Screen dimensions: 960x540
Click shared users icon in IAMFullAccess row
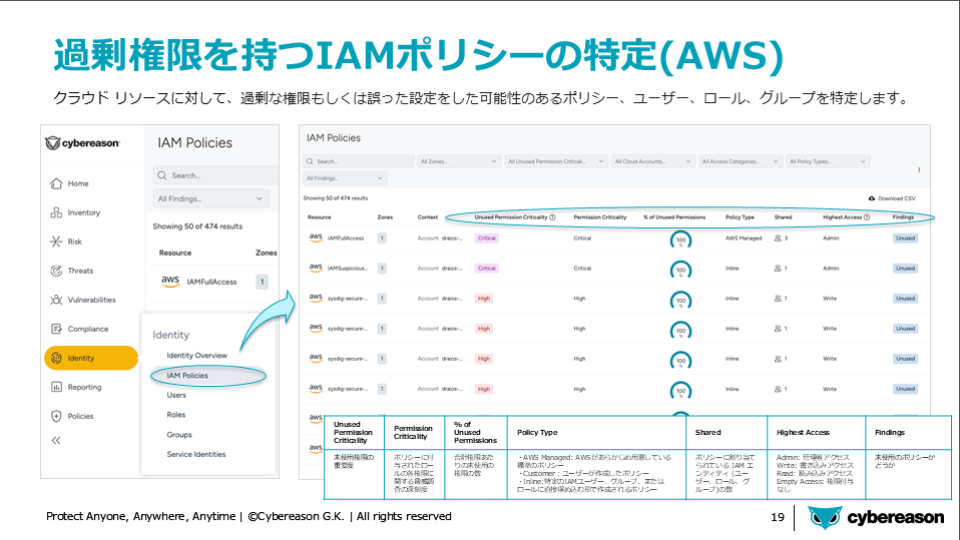778,238
